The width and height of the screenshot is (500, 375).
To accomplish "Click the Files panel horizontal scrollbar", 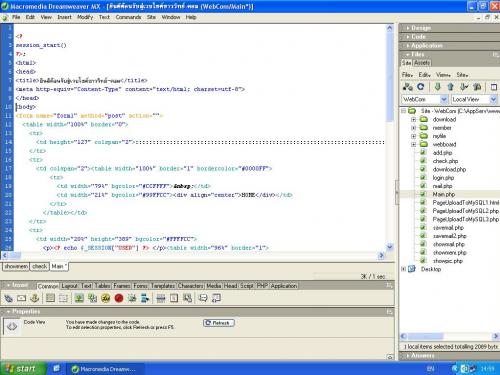I will (449, 336).
